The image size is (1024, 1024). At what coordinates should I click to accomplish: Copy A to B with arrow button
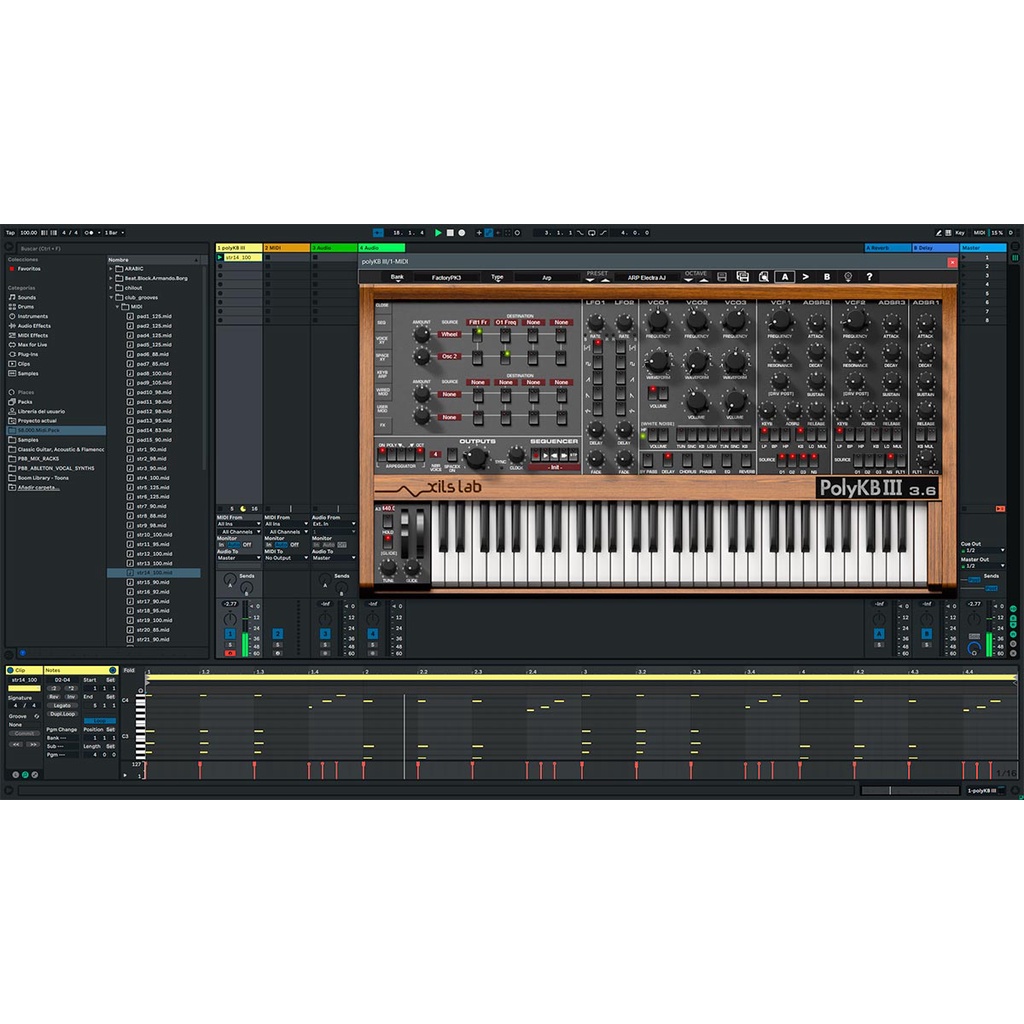click(x=806, y=277)
